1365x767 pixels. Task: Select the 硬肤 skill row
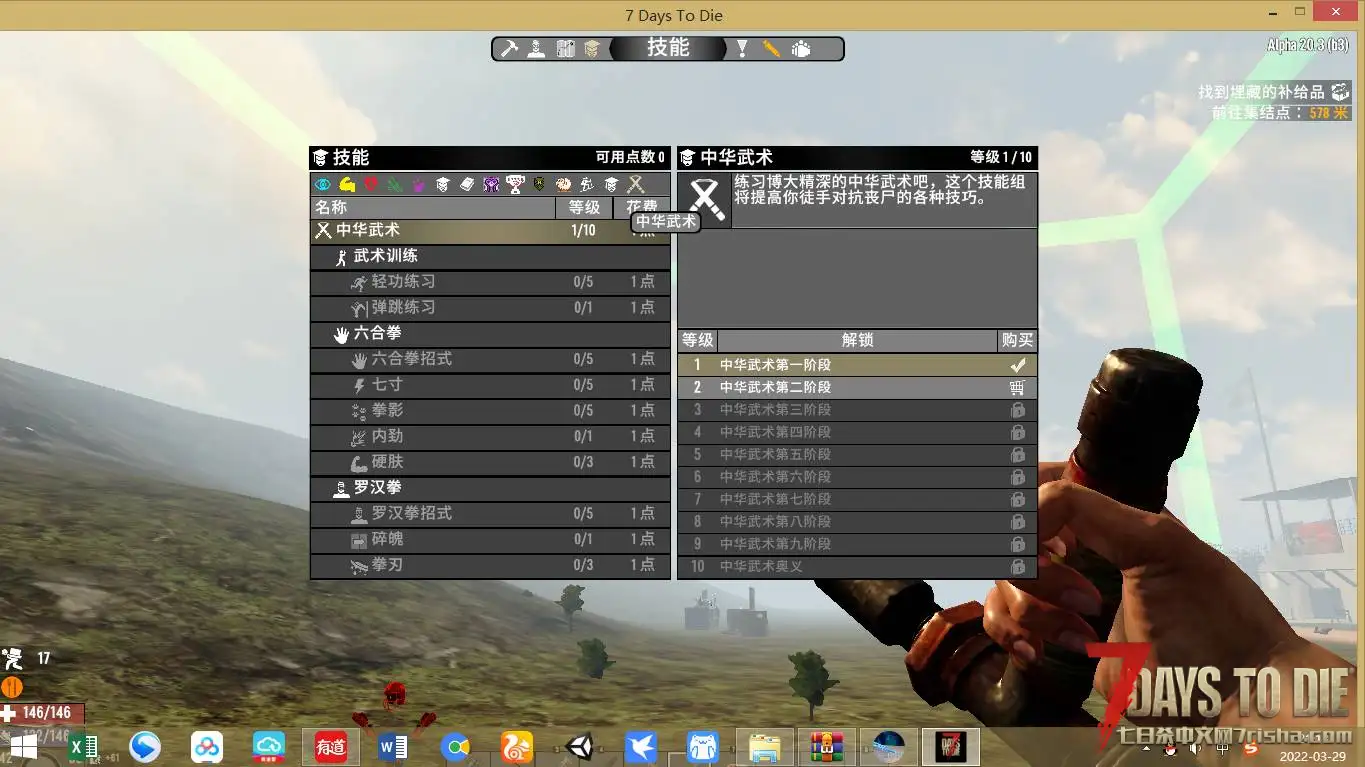[x=490, y=463]
